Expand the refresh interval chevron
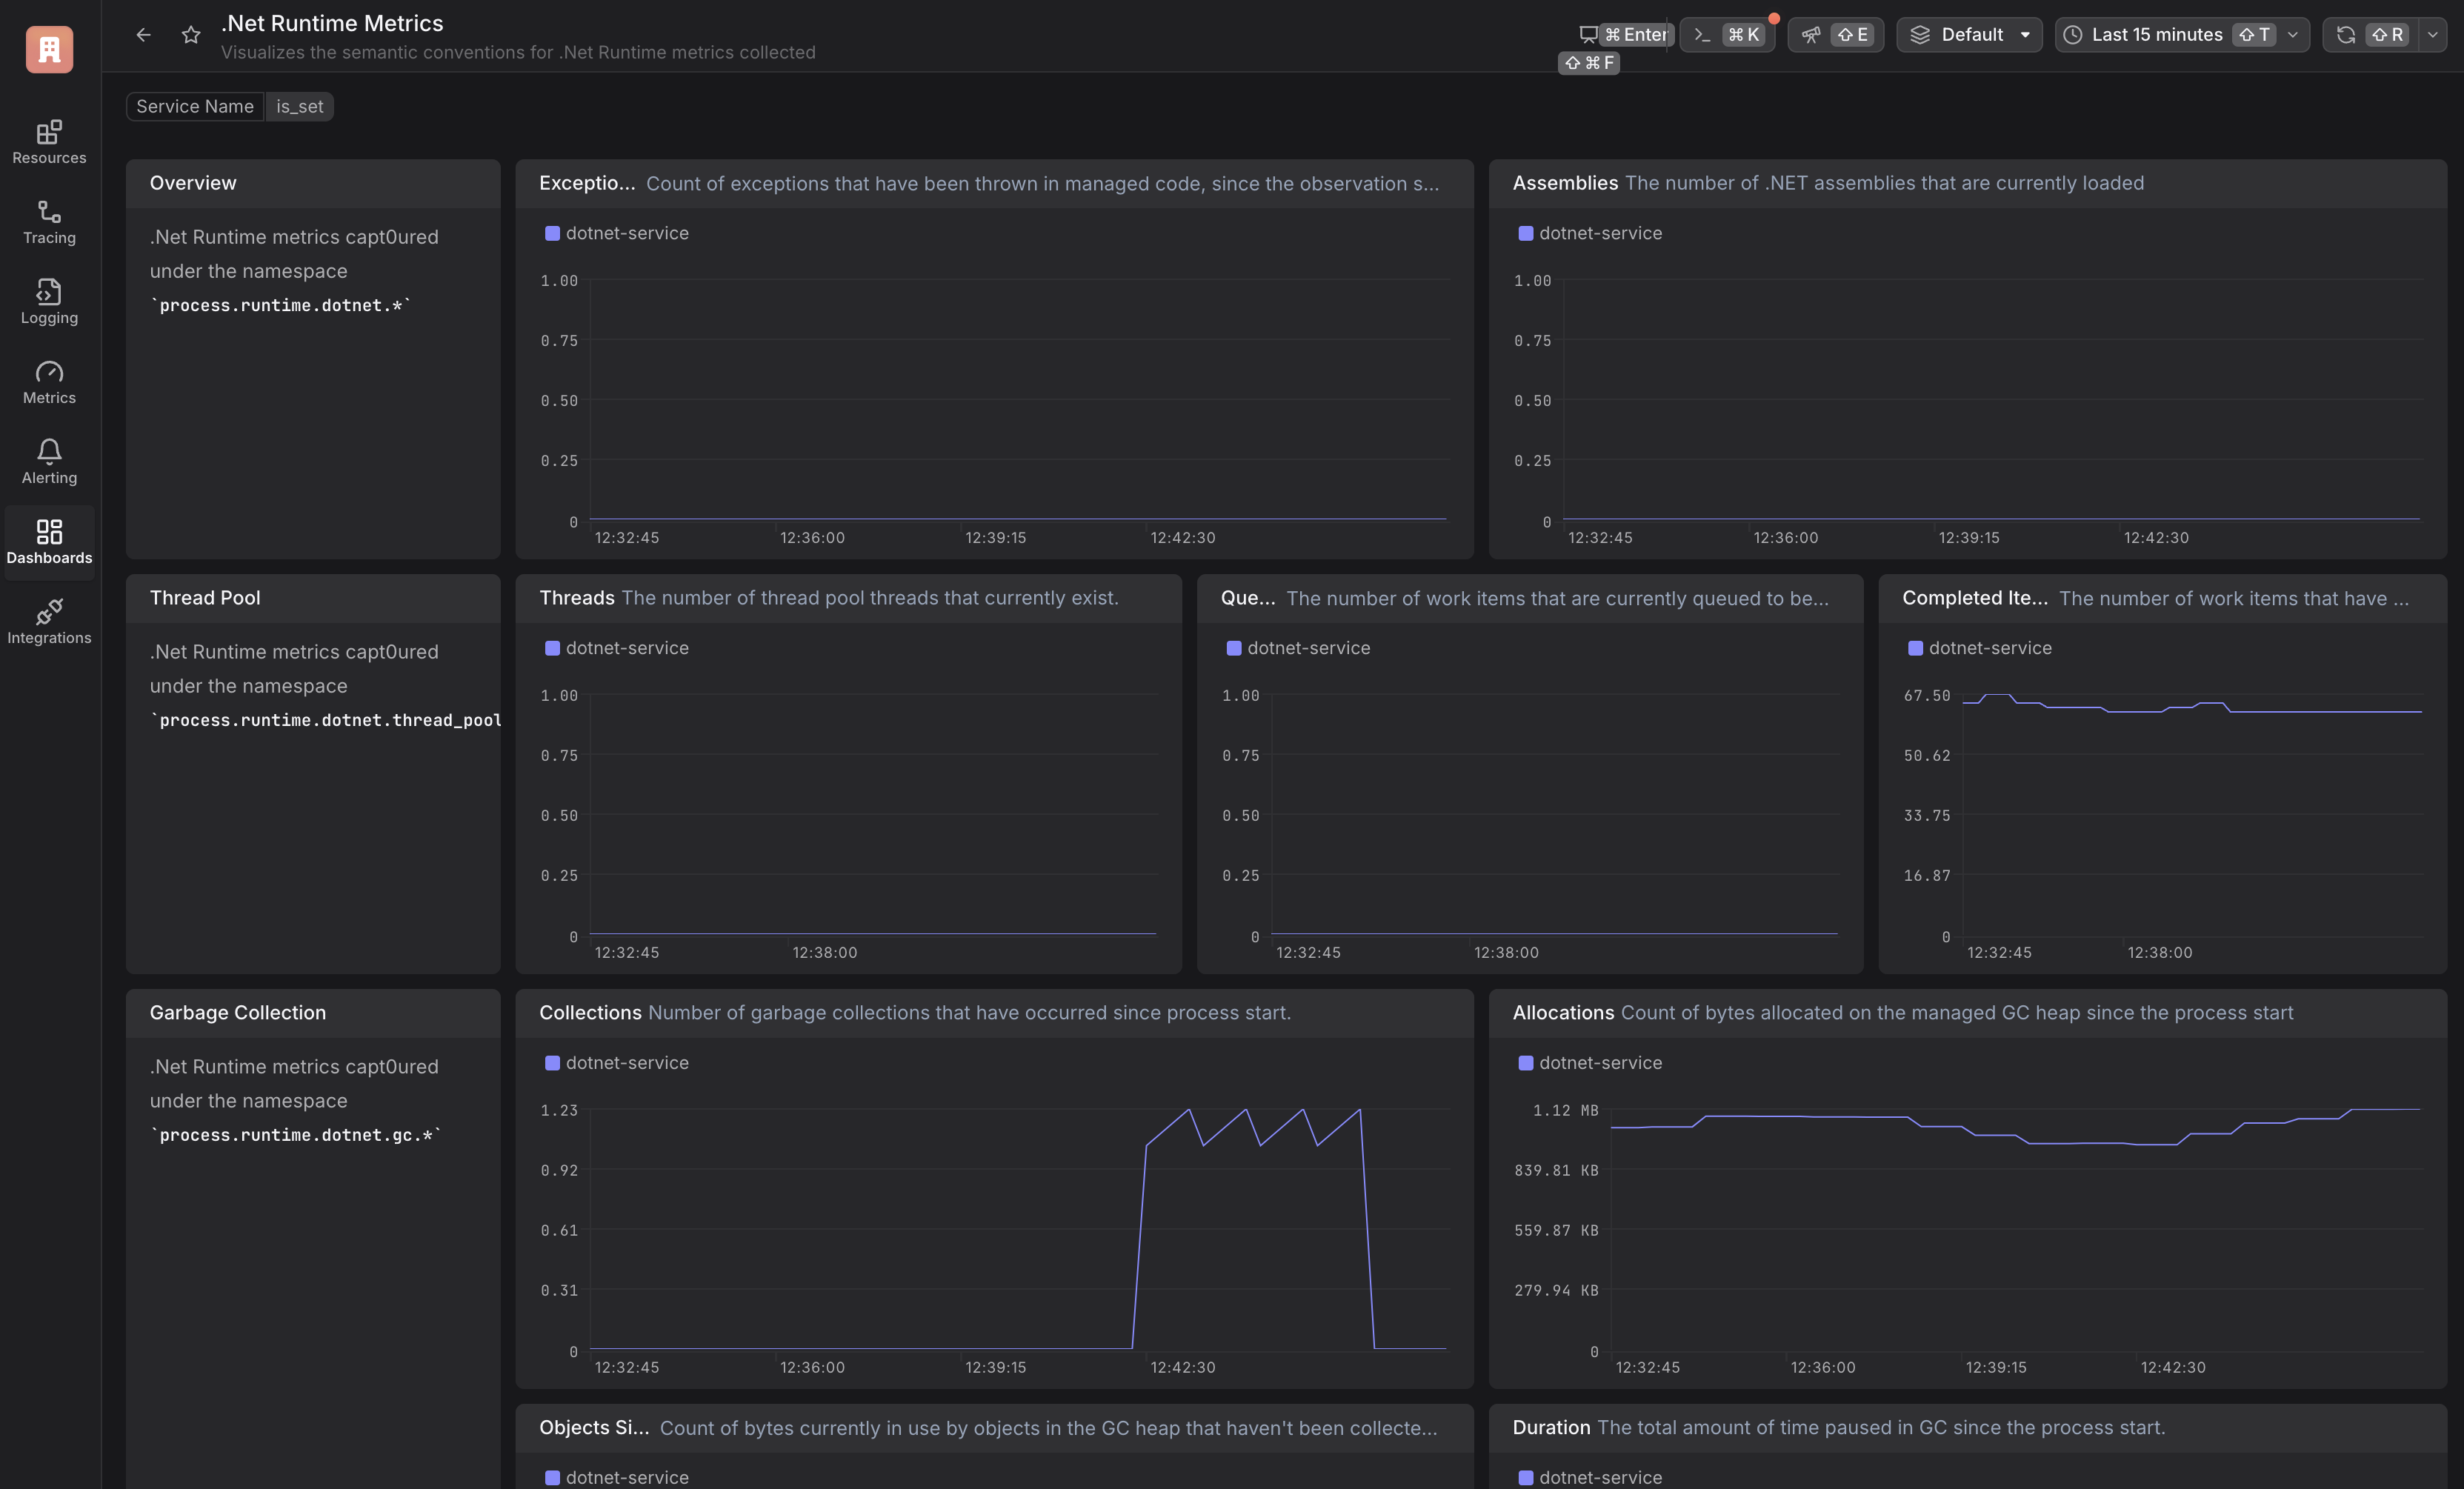Screen dimensions: 2464x1489 pos(2433,35)
